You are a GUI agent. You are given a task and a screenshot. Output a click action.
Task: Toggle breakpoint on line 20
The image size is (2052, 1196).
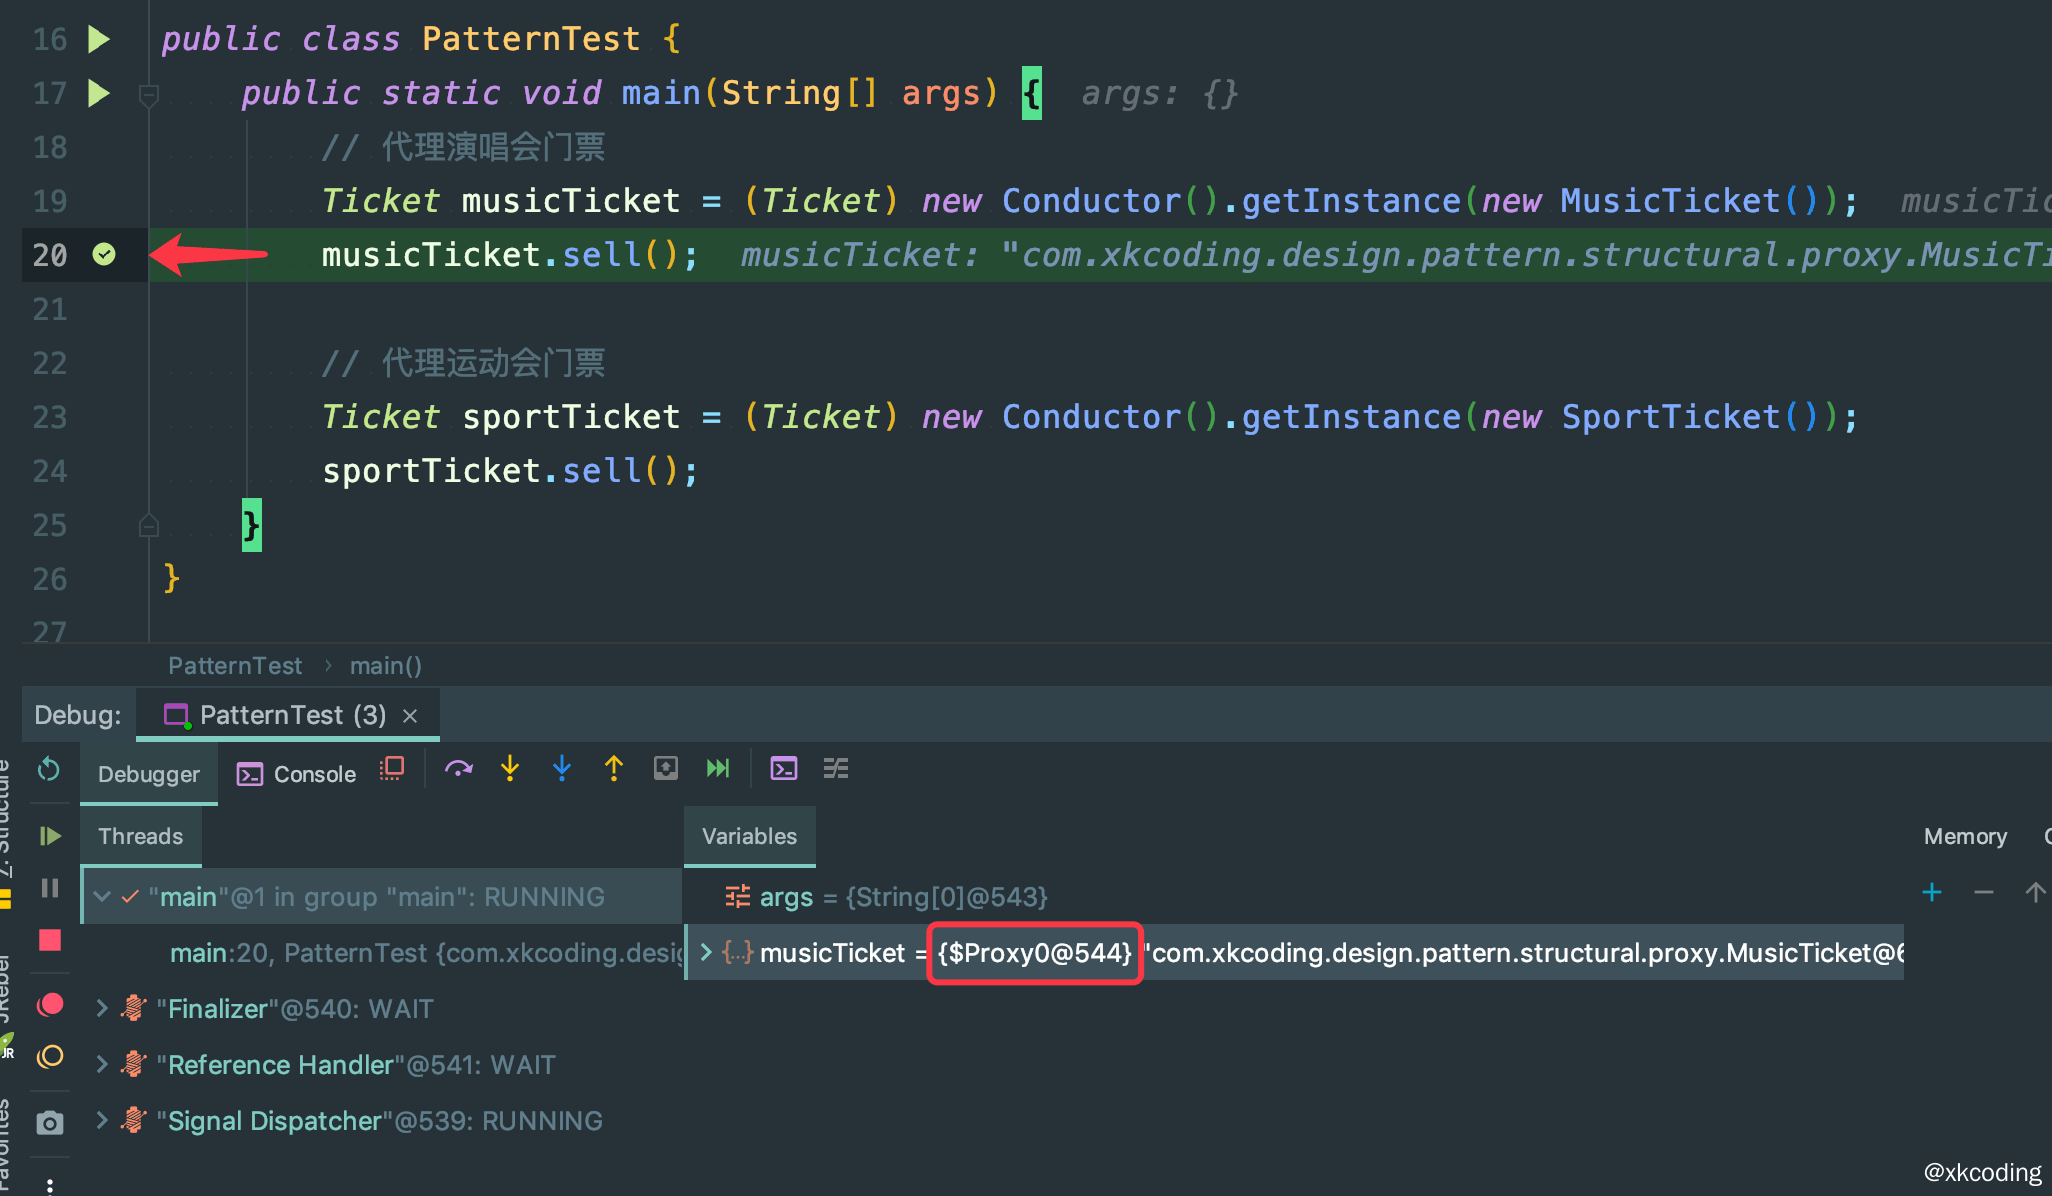pyautogui.click(x=104, y=255)
